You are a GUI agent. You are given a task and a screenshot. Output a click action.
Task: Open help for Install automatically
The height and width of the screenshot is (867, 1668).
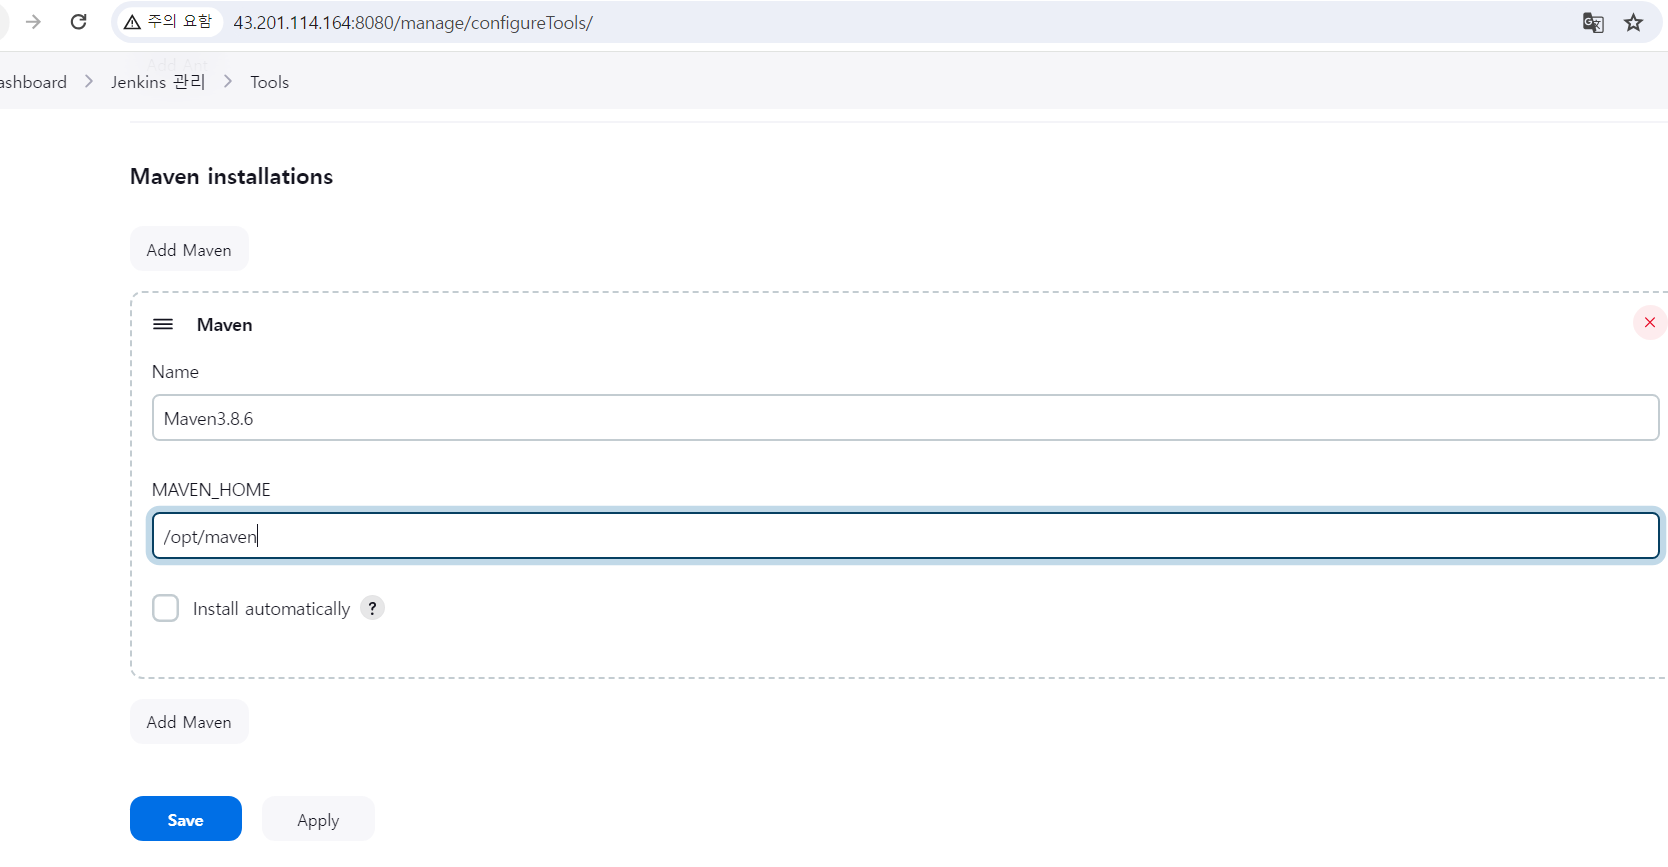pyautogui.click(x=372, y=608)
